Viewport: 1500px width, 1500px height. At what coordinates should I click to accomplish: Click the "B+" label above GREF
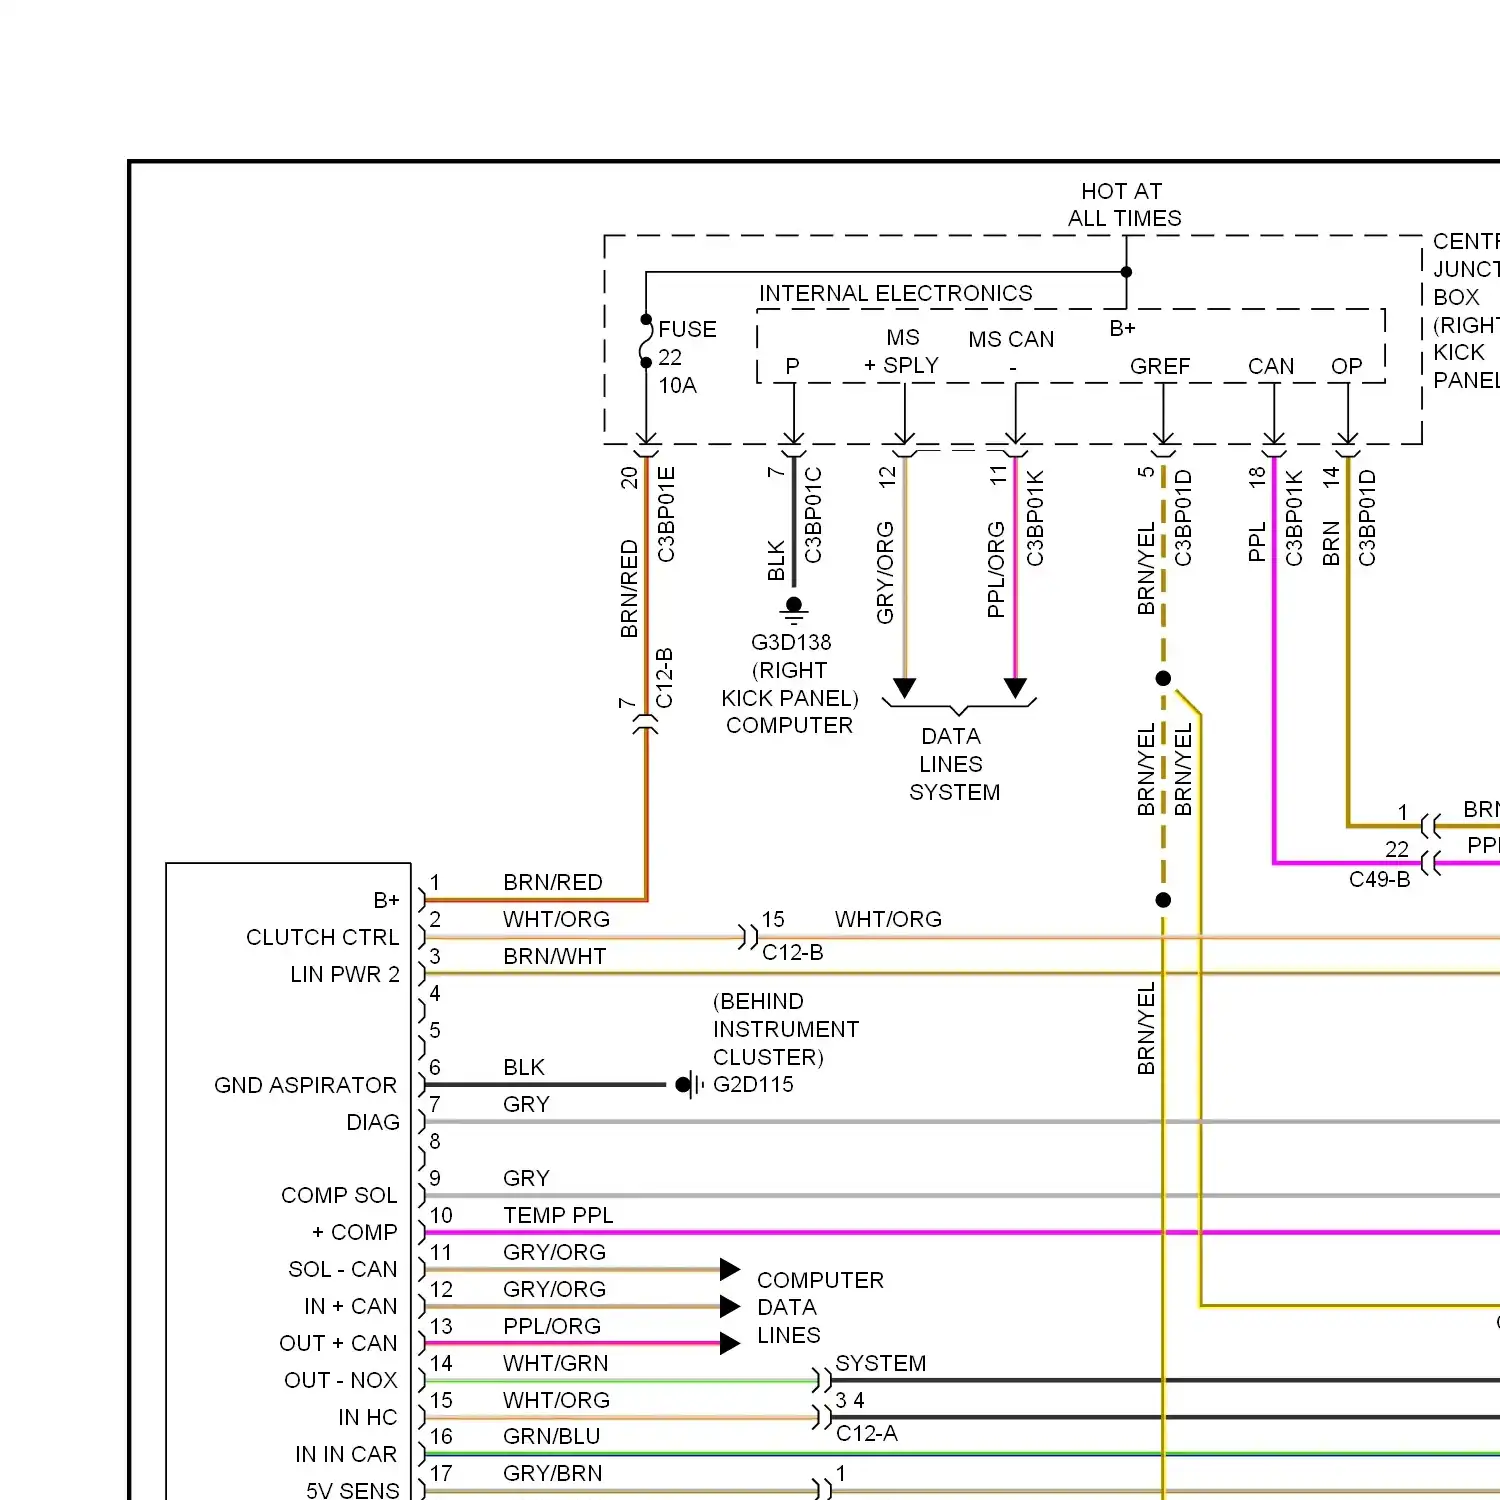pos(1122,328)
